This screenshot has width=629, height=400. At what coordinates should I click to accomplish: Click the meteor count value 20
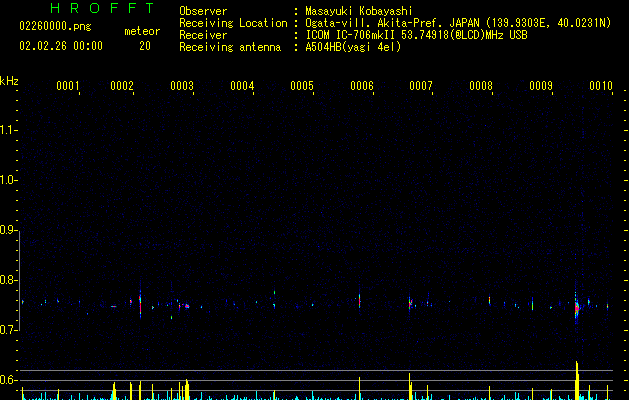[145, 46]
